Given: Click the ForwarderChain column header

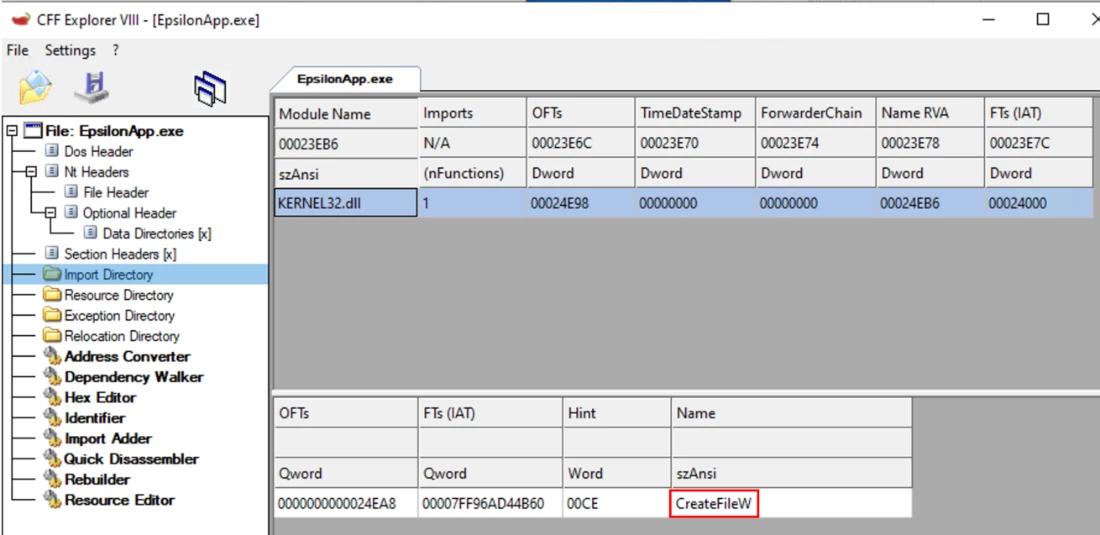Looking at the screenshot, I should 816,113.
